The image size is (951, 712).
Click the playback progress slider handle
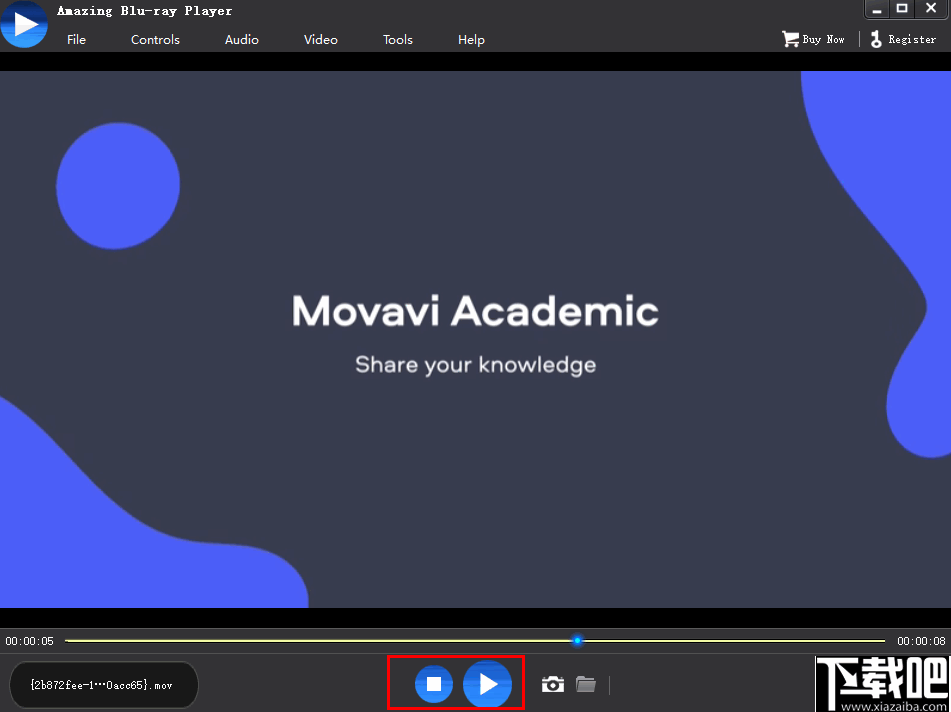(x=577, y=640)
